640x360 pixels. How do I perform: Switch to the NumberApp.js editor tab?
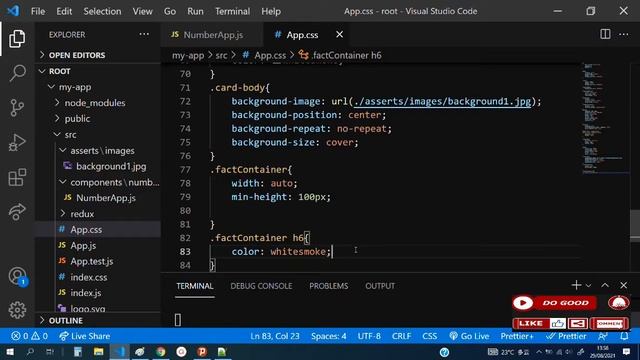point(212,35)
